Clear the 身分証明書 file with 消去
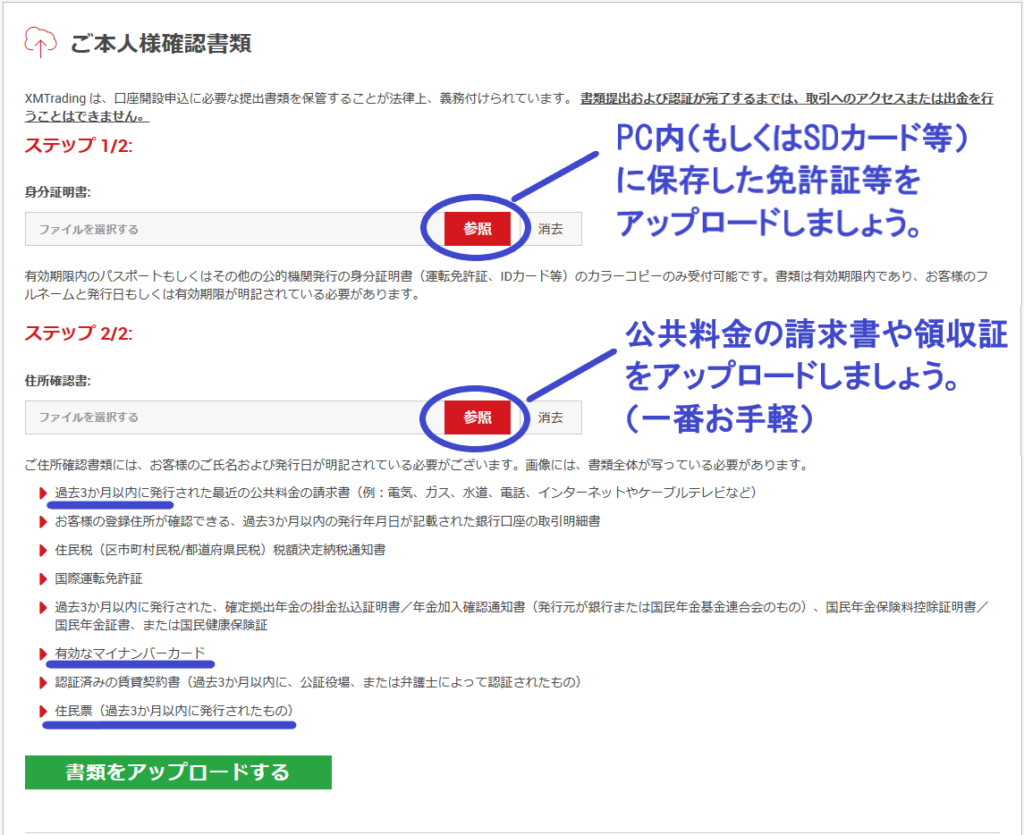 tap(550, 229)
